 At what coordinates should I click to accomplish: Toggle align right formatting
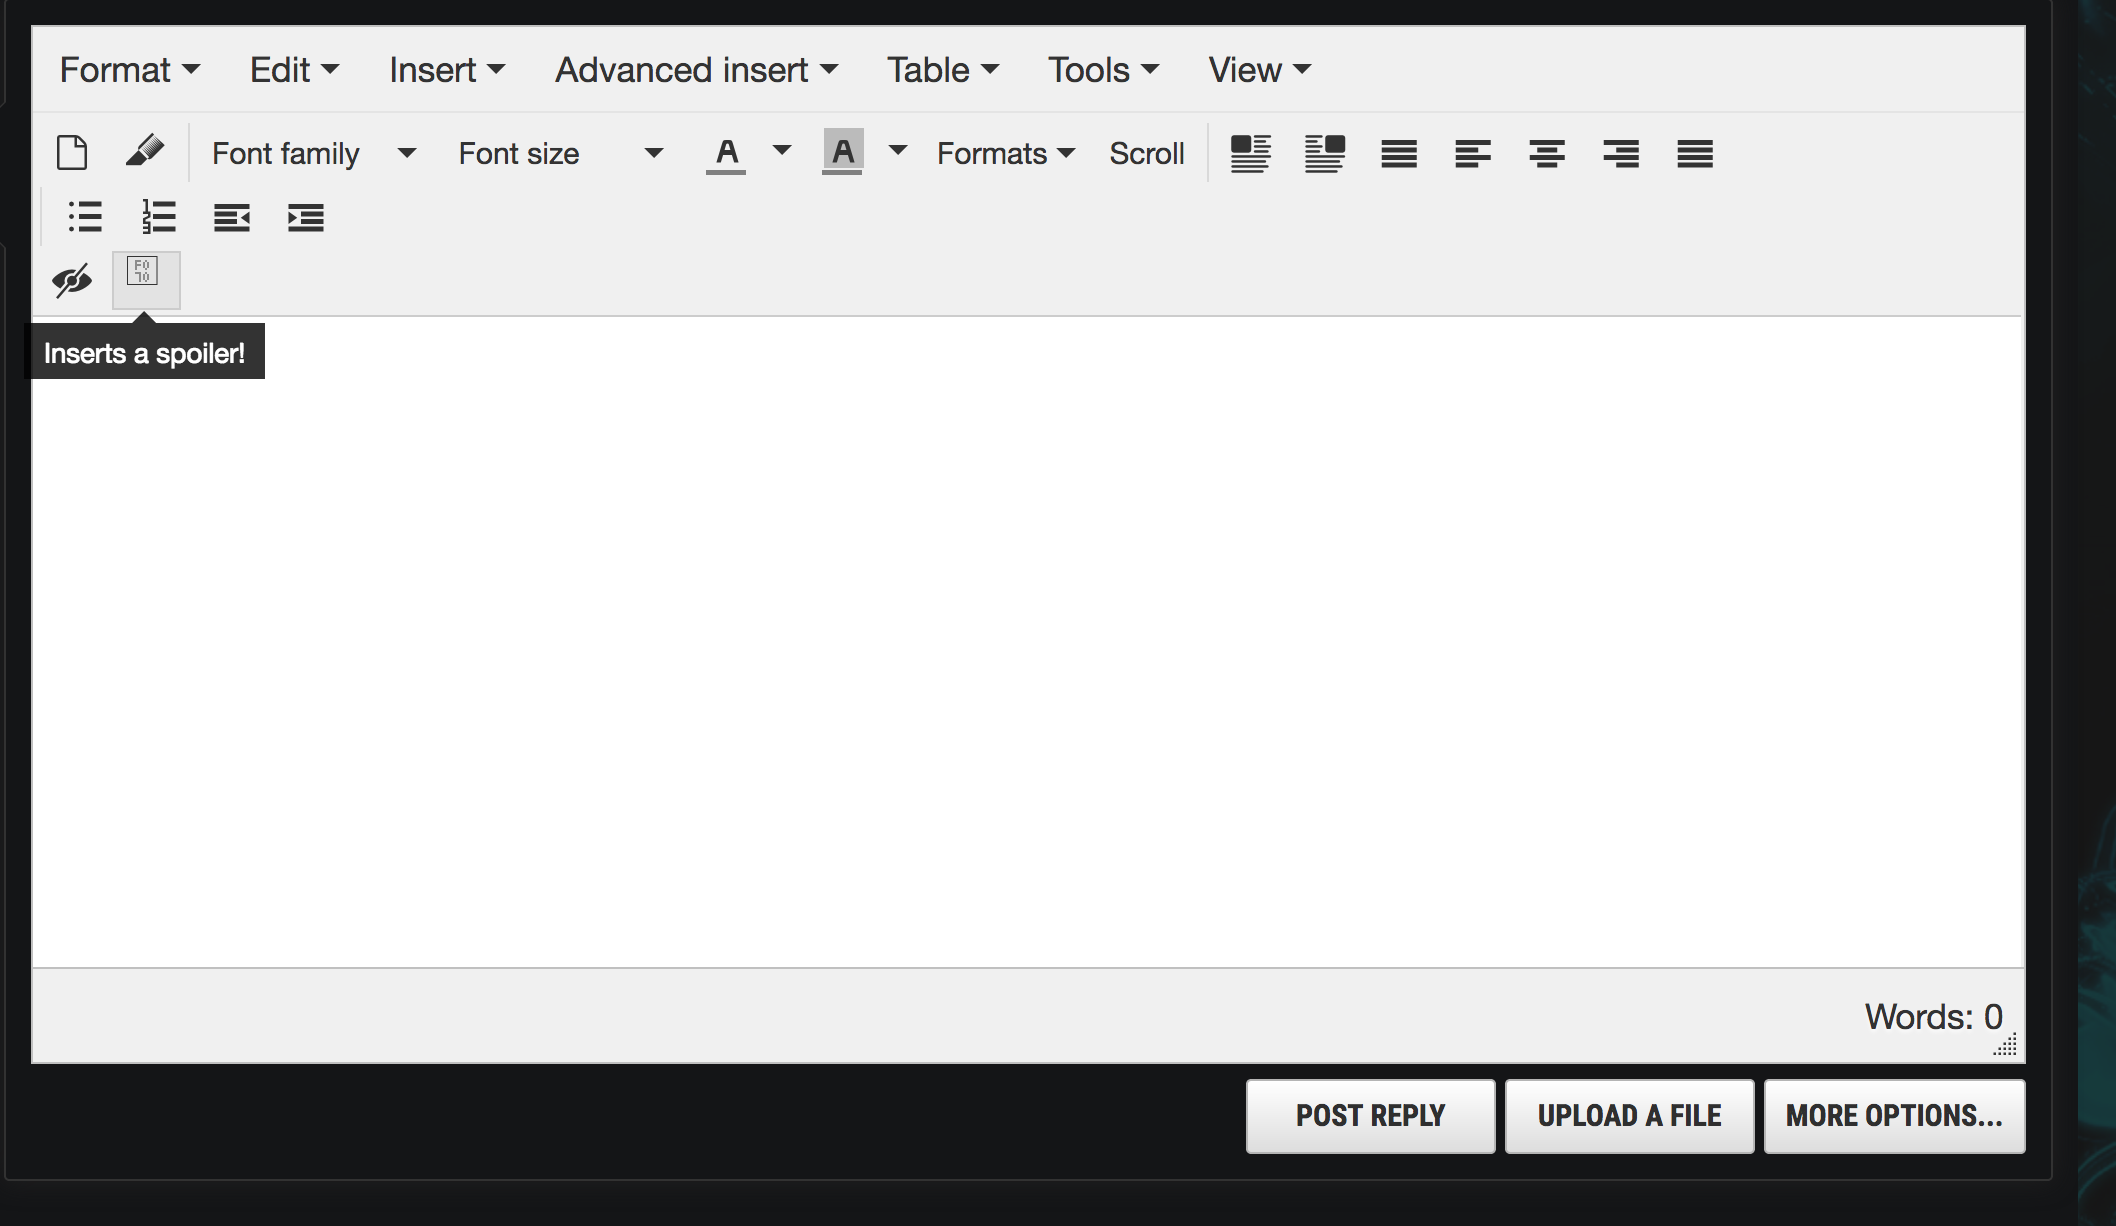(1620, 153)
